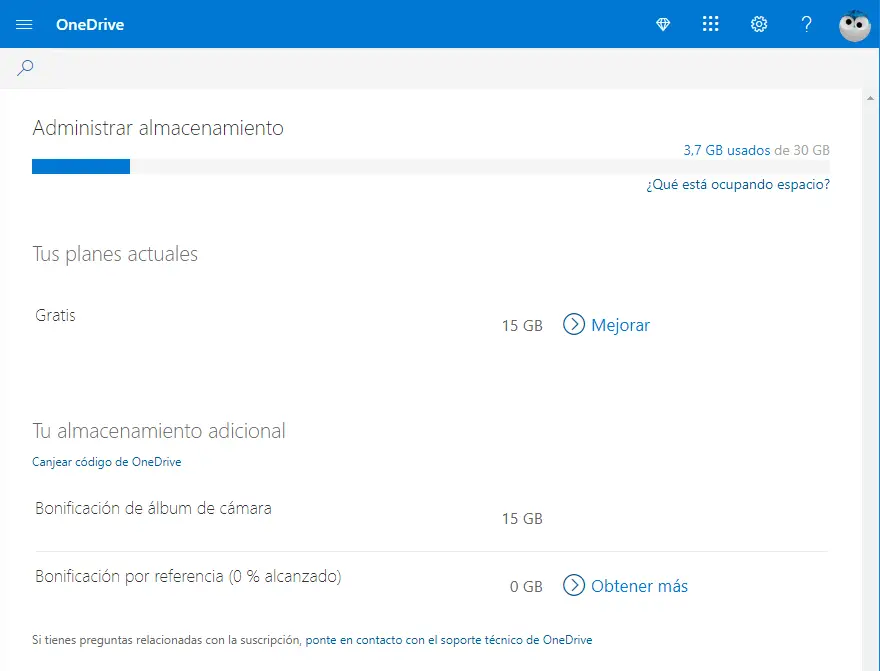Click 'Administrar almacenamiento' heading
Screen dimensions: 880x671
tap(158, 128)
